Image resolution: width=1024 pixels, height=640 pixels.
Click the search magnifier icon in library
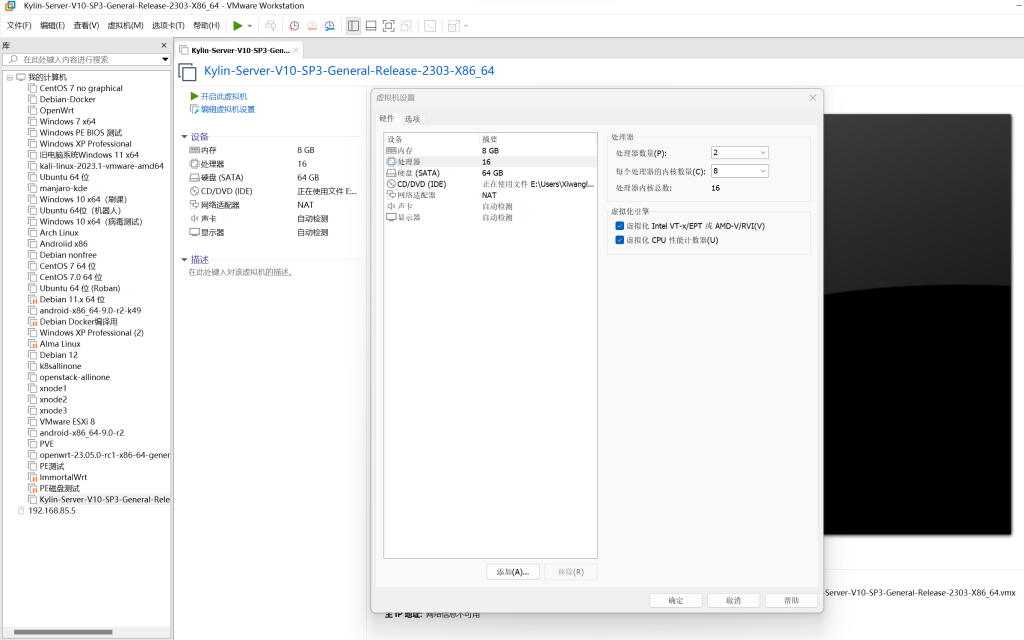pos(13,59)
